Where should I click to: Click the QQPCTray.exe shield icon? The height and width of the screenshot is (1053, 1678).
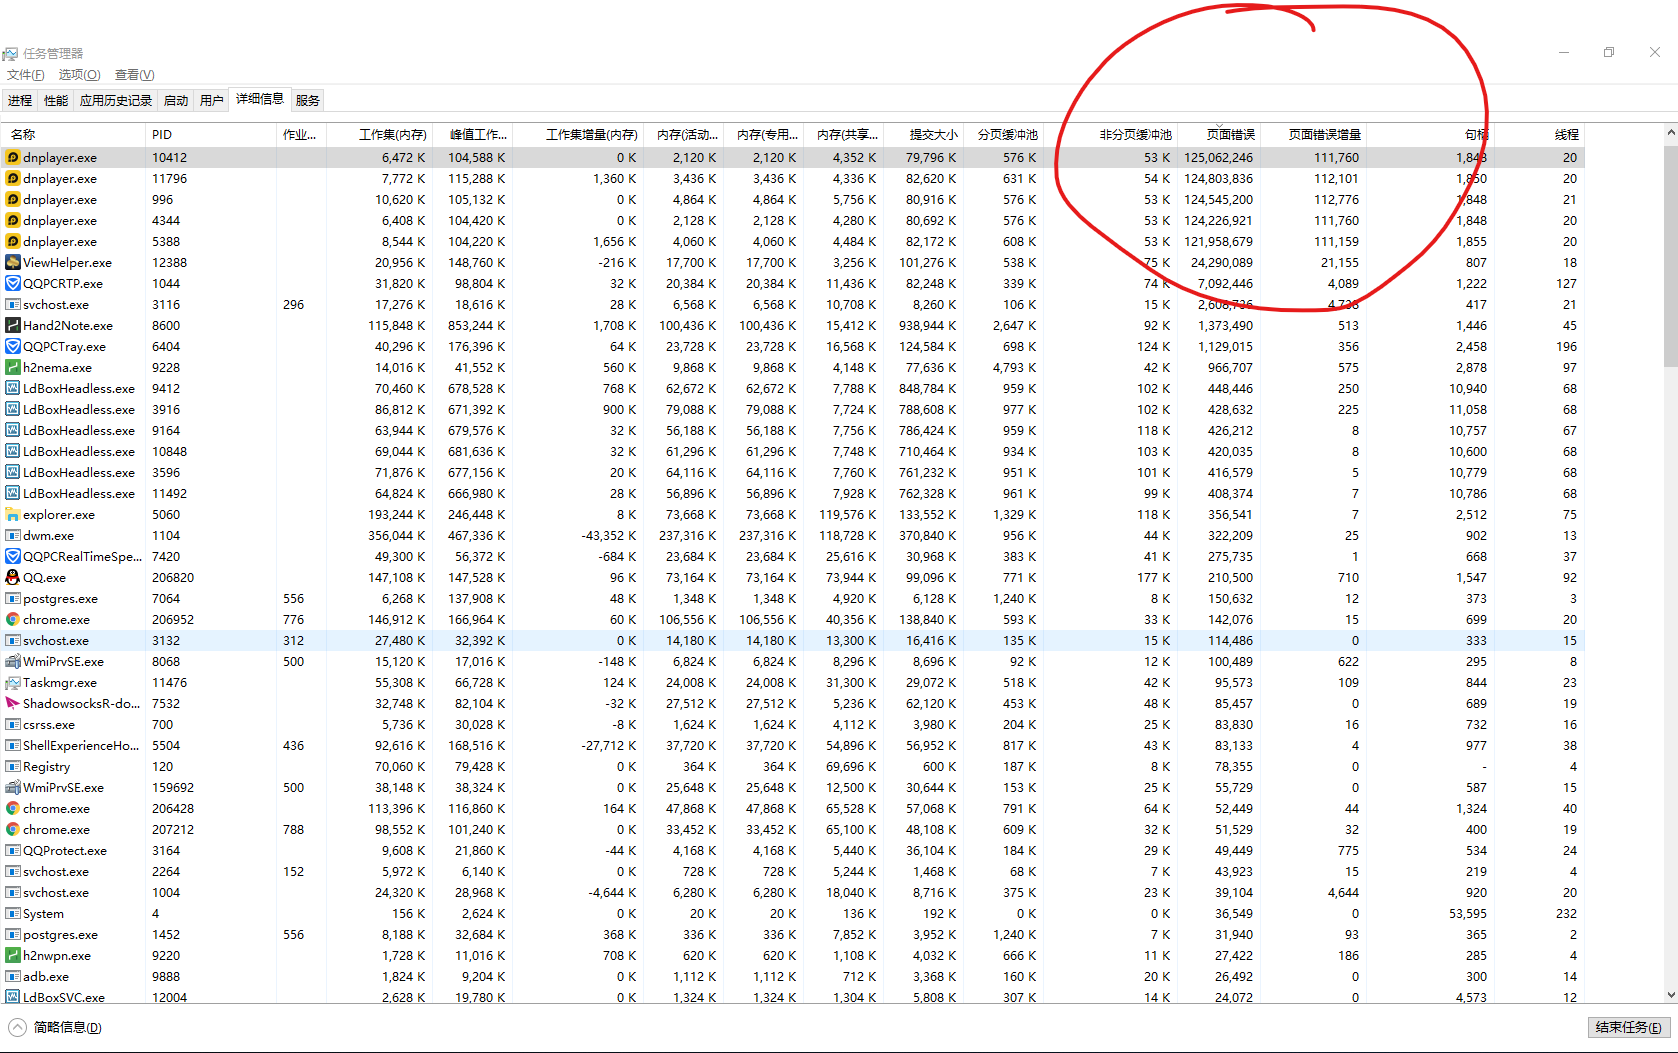(x=13, y=346)
